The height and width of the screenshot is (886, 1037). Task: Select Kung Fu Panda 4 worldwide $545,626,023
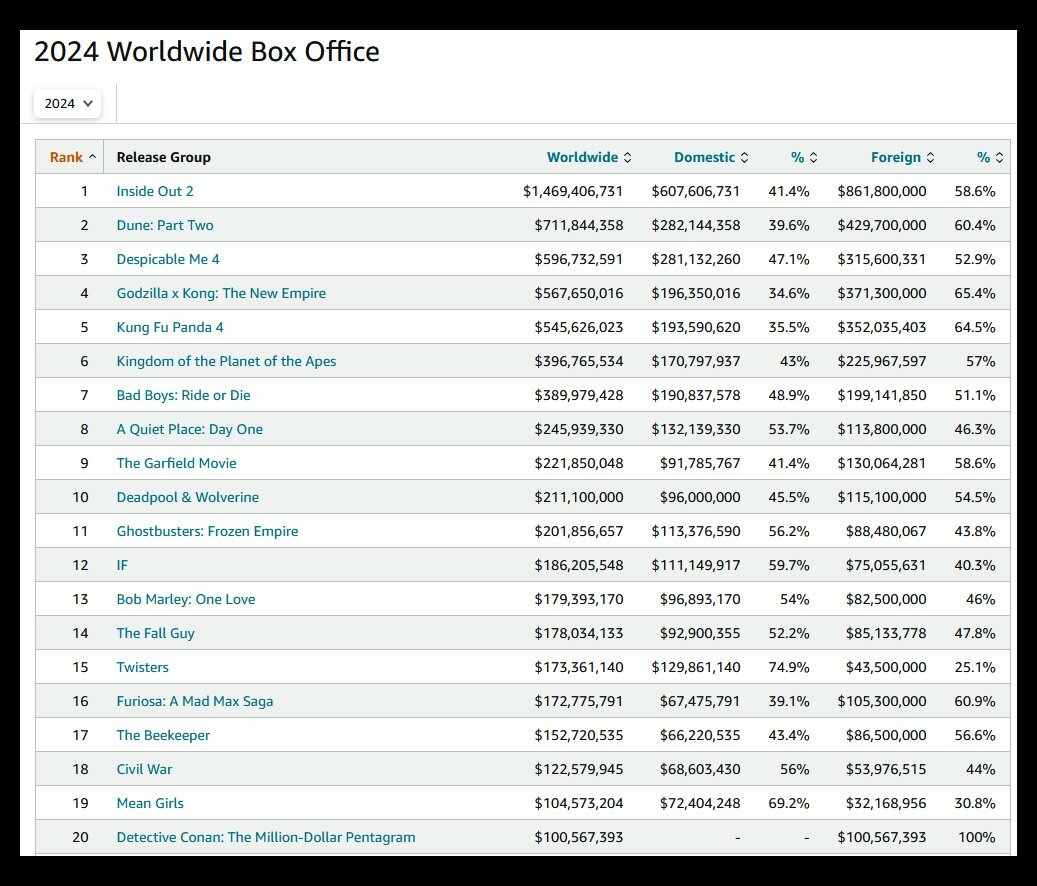(x=579, y=327)
